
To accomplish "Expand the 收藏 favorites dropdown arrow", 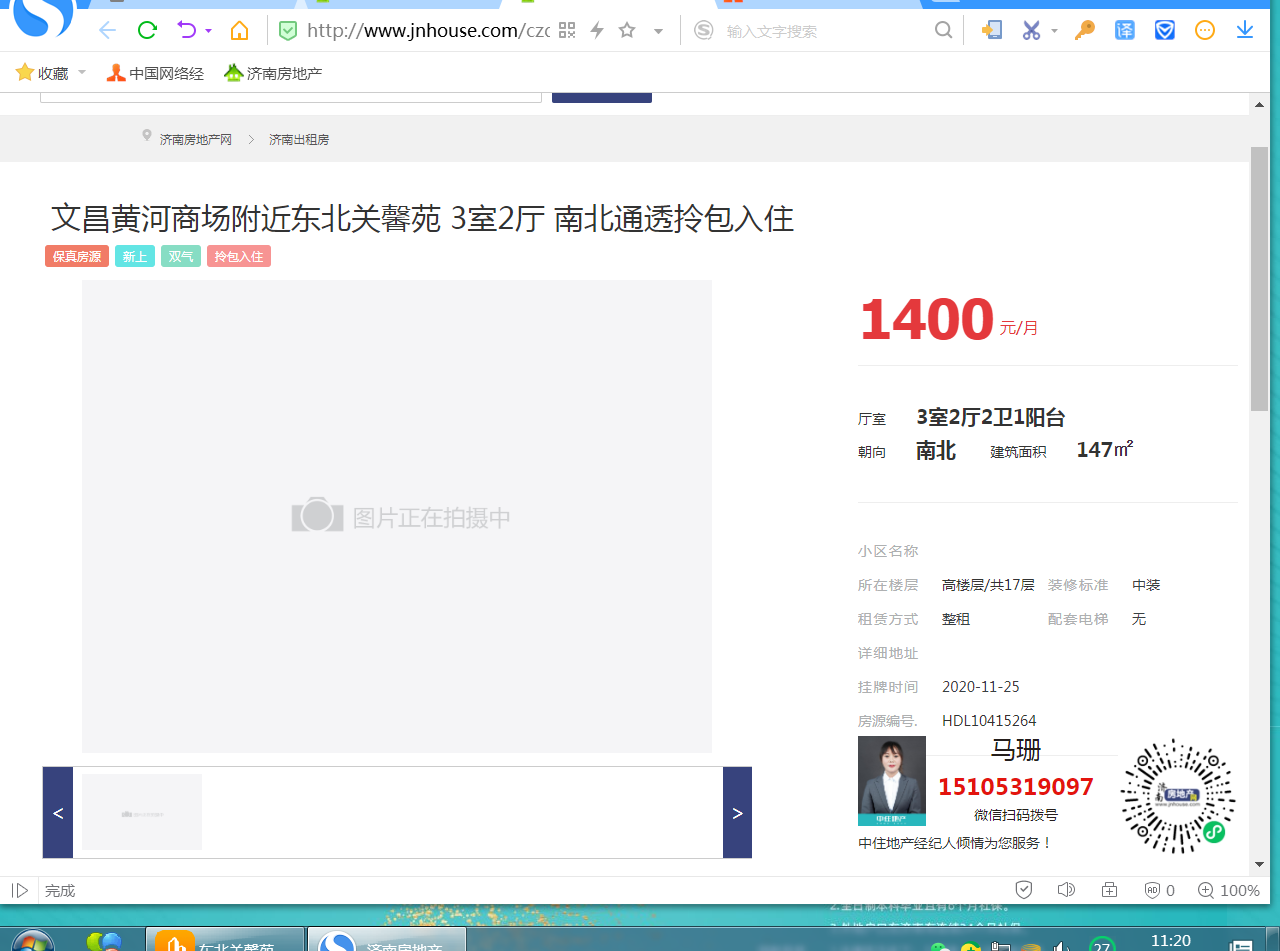I will pyautogui.click(x=82, y=72).
